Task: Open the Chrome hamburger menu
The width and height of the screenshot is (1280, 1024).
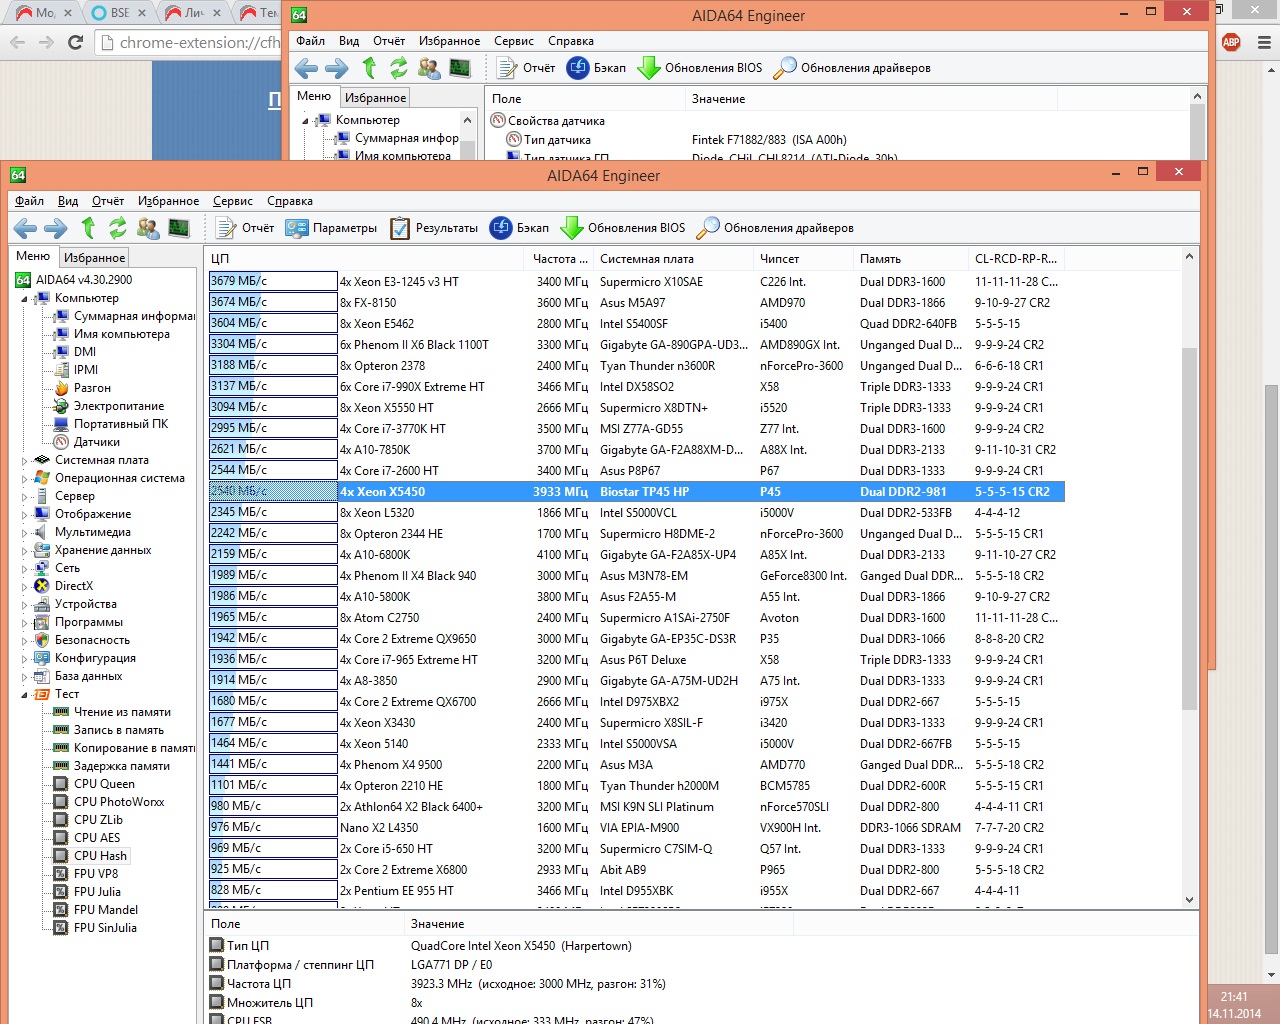Action: [1263, 42]
